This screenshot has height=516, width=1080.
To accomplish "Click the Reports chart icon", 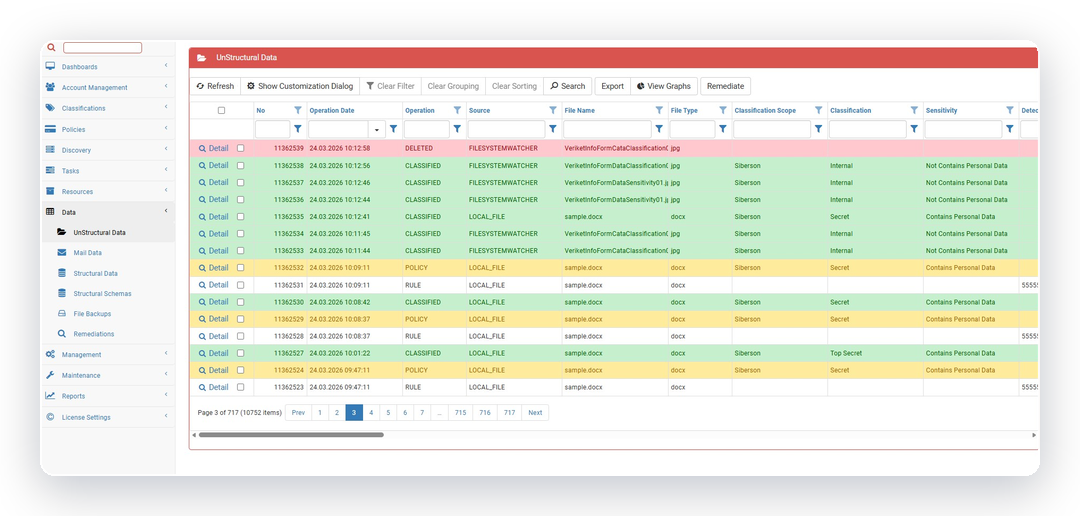I will pyautogui.click(x=50, y=395).
